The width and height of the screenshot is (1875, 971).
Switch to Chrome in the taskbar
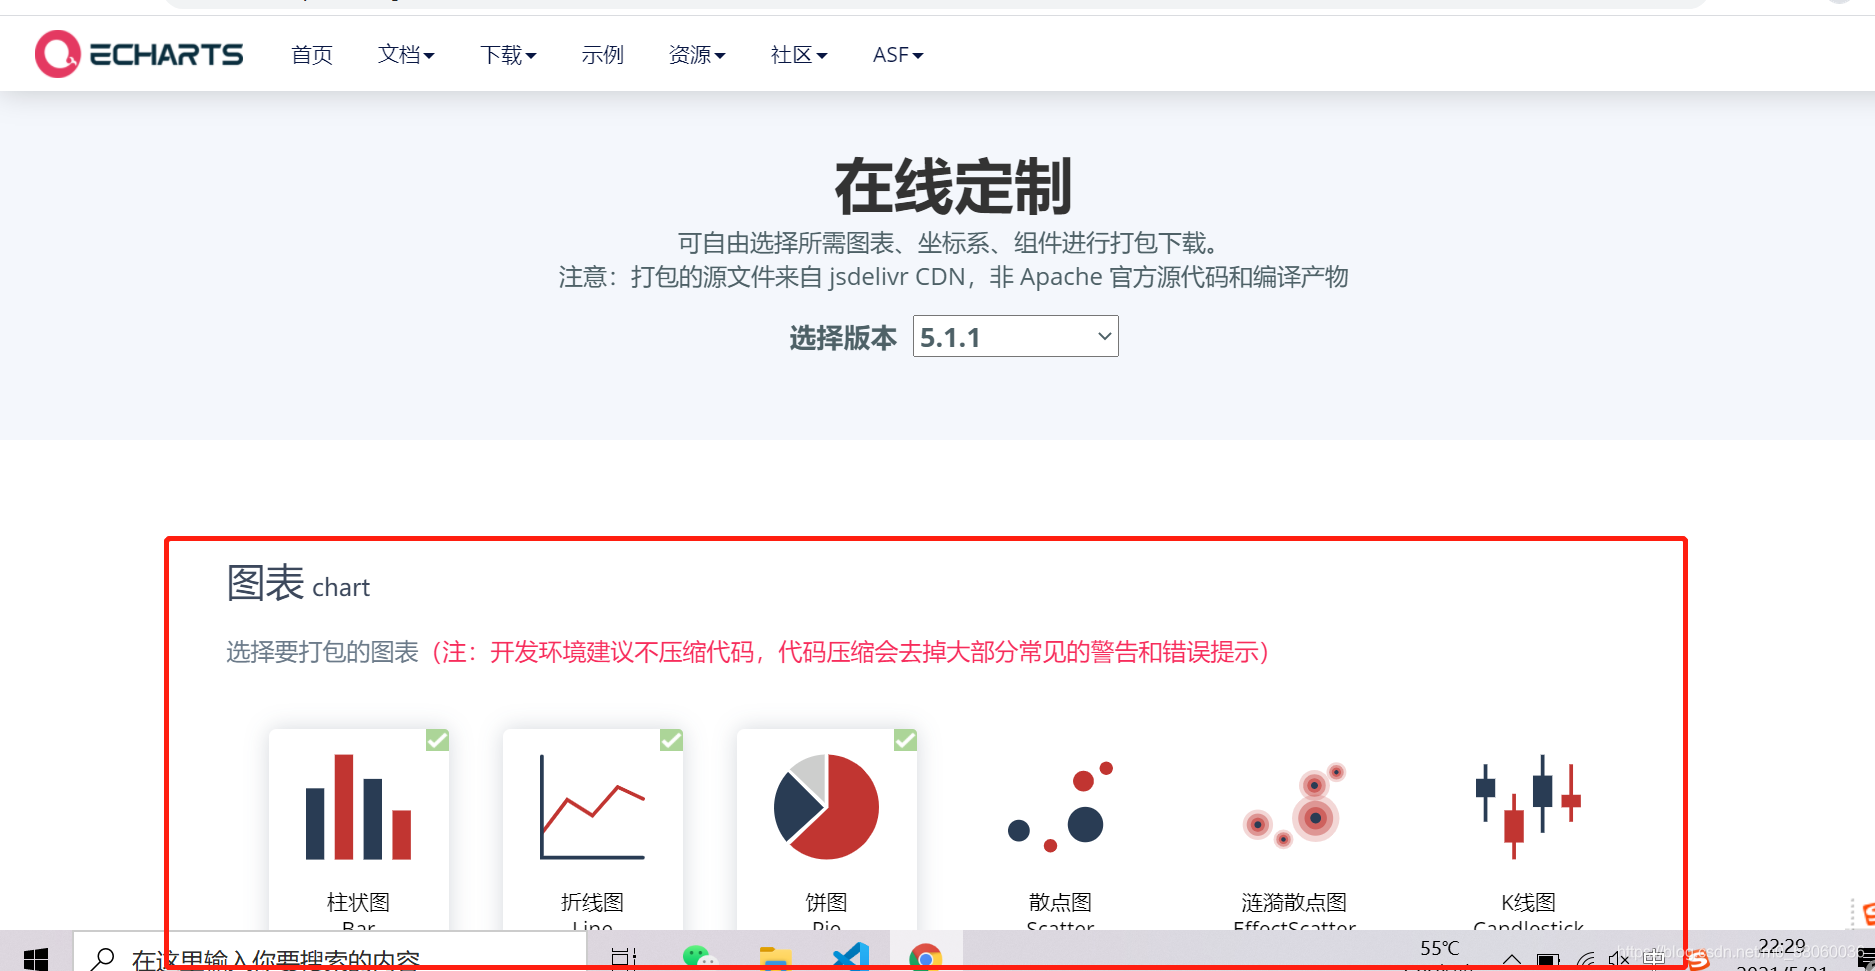pos(926,957)
